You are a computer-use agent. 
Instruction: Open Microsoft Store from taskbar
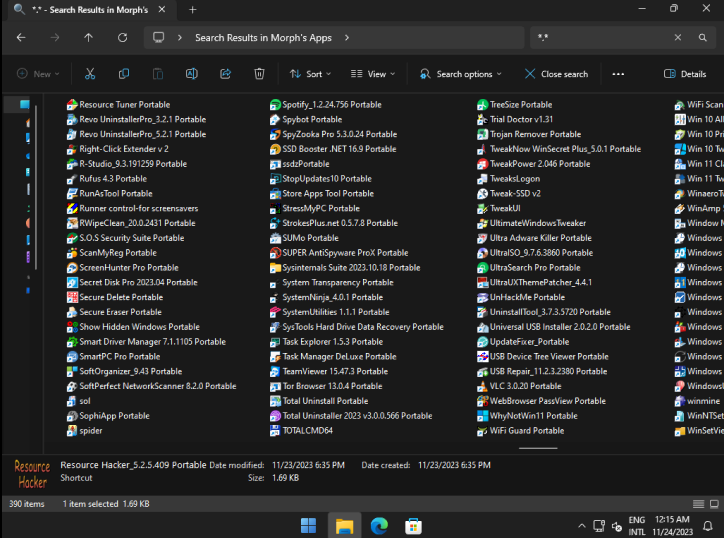[x=413, y=526]
